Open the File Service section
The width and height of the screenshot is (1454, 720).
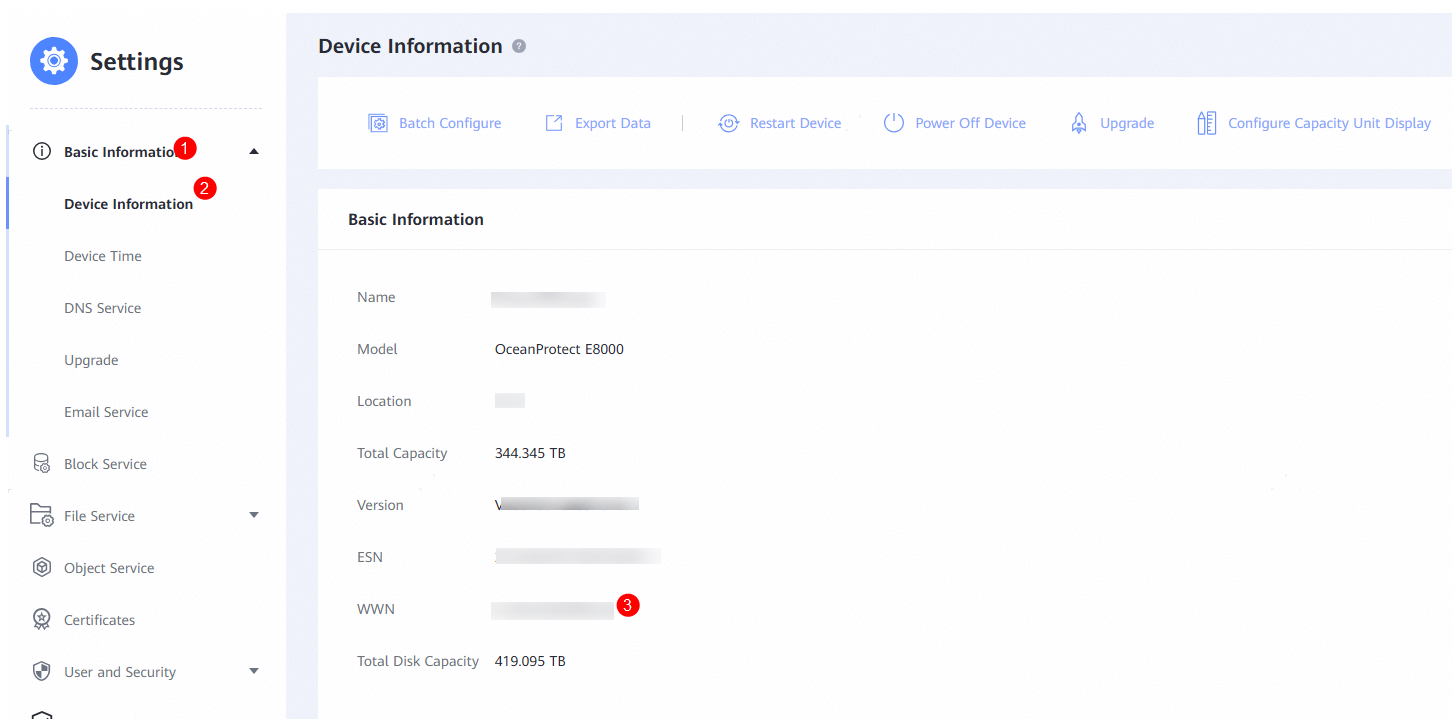pyautogui.click(x=99, y=516)
